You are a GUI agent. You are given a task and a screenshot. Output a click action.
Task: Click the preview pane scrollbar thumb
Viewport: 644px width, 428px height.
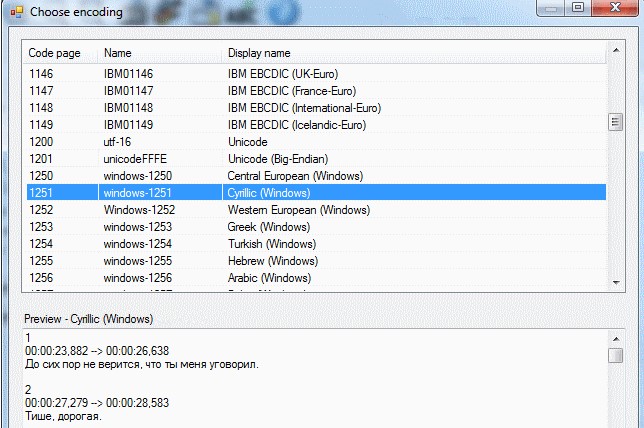click(x=616, y=355)
